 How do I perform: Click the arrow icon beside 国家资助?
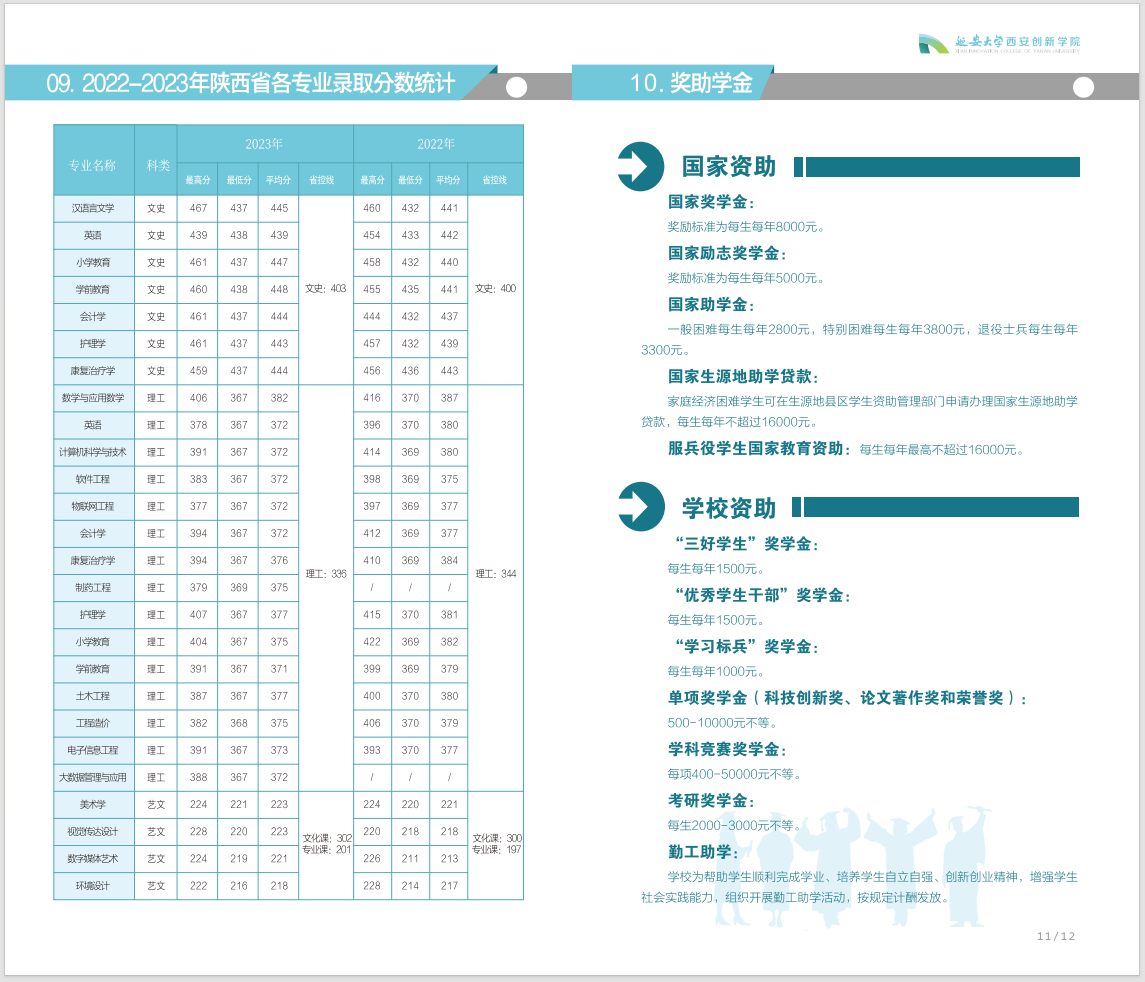(x=640, y=166)
